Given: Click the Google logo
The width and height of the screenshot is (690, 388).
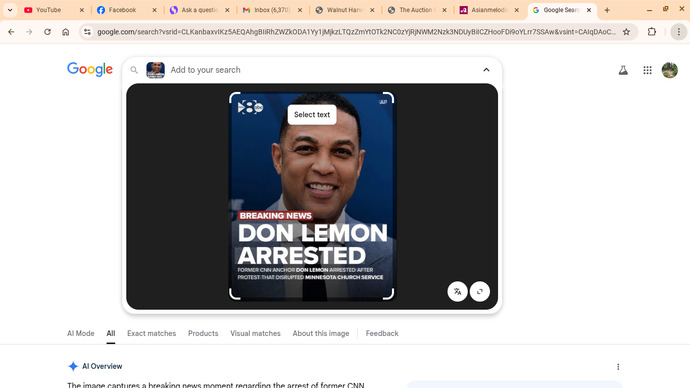Looking at the screenshot, I should coord(90,69).
